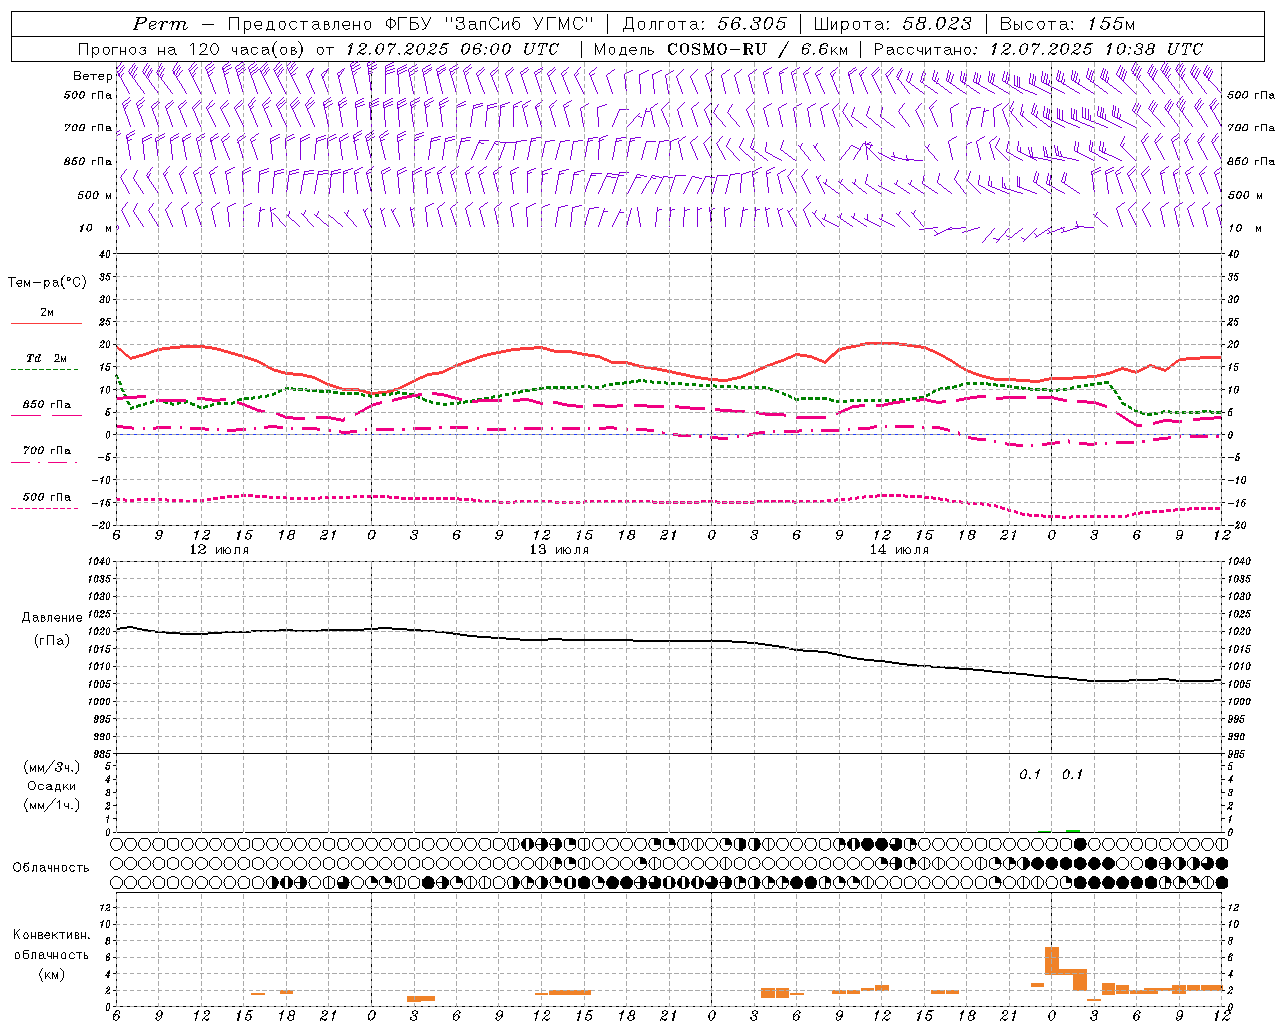Click '985' on the right pressure axis
Screen dimensions: 1280x1024
(1237, 754)
